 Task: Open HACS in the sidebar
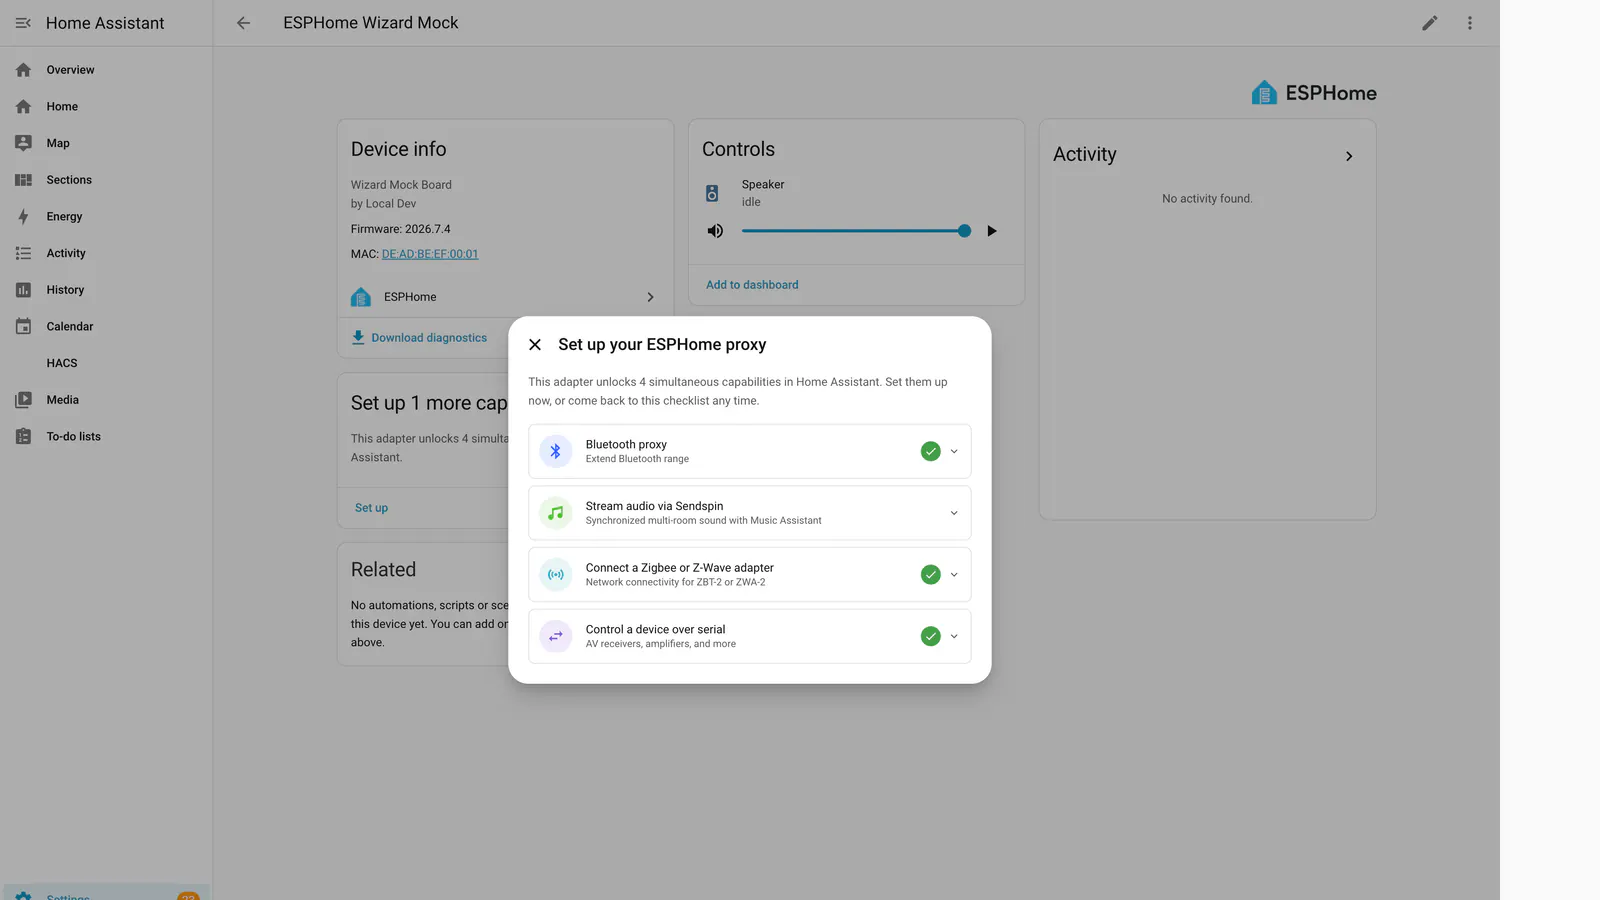point(106,364)
